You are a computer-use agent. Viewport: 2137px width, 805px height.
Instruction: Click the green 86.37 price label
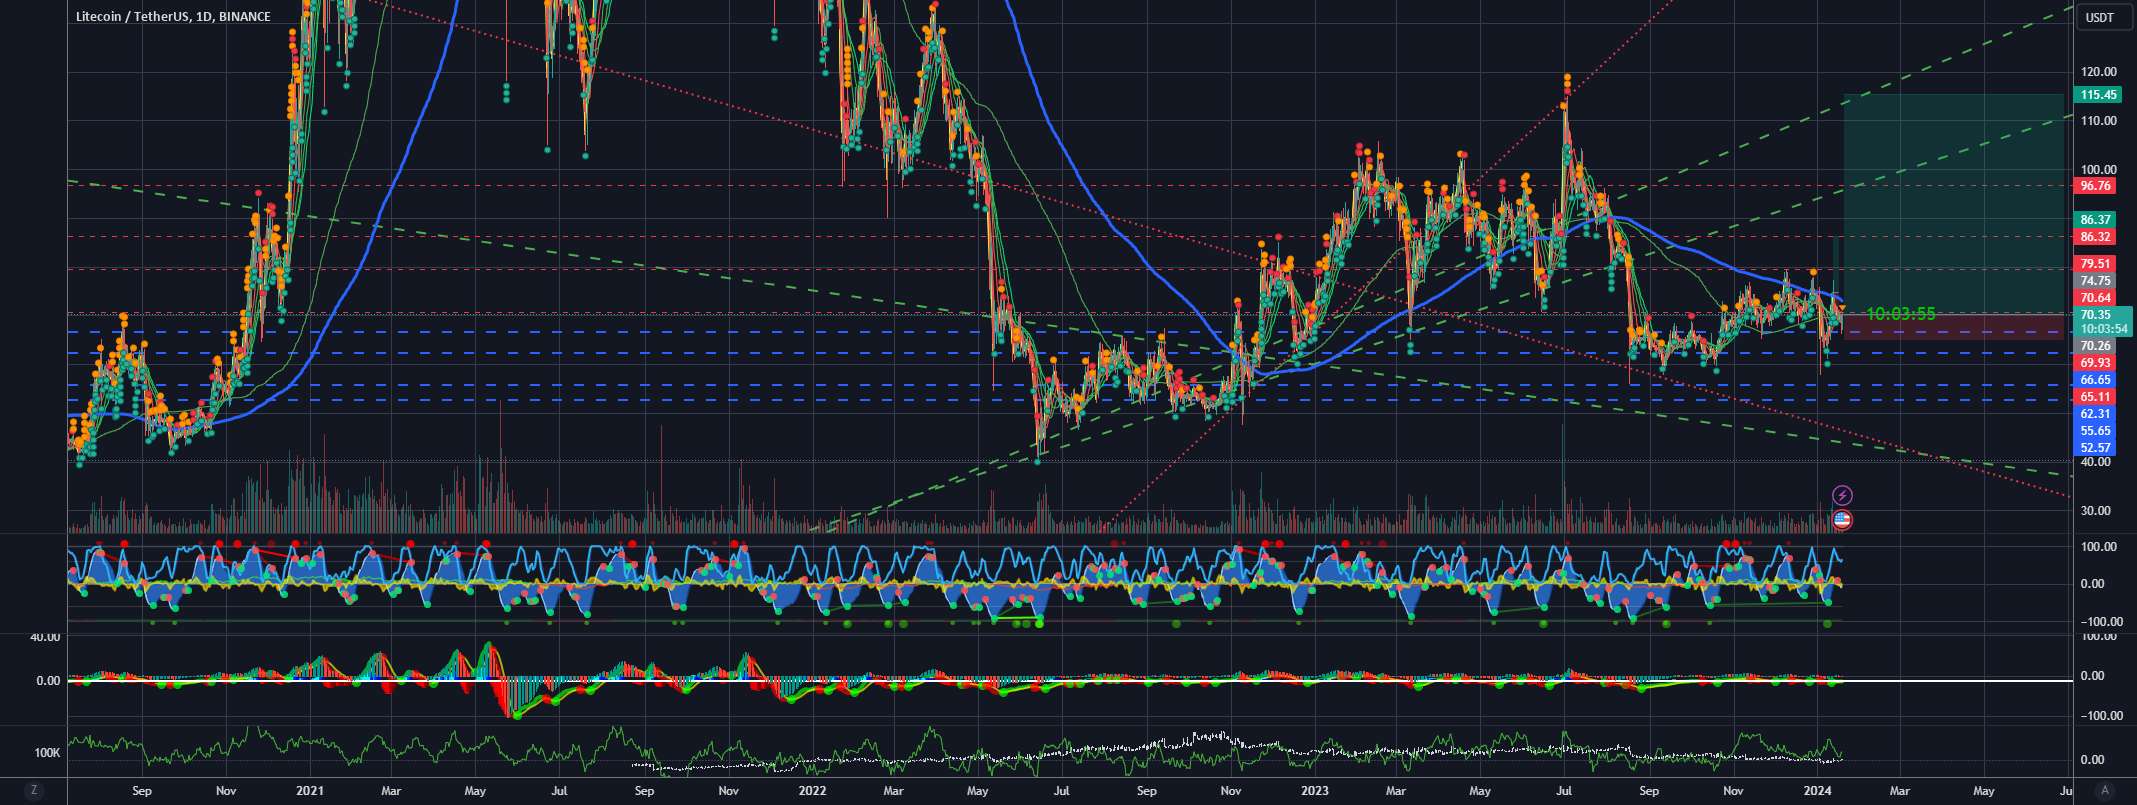2095,220
